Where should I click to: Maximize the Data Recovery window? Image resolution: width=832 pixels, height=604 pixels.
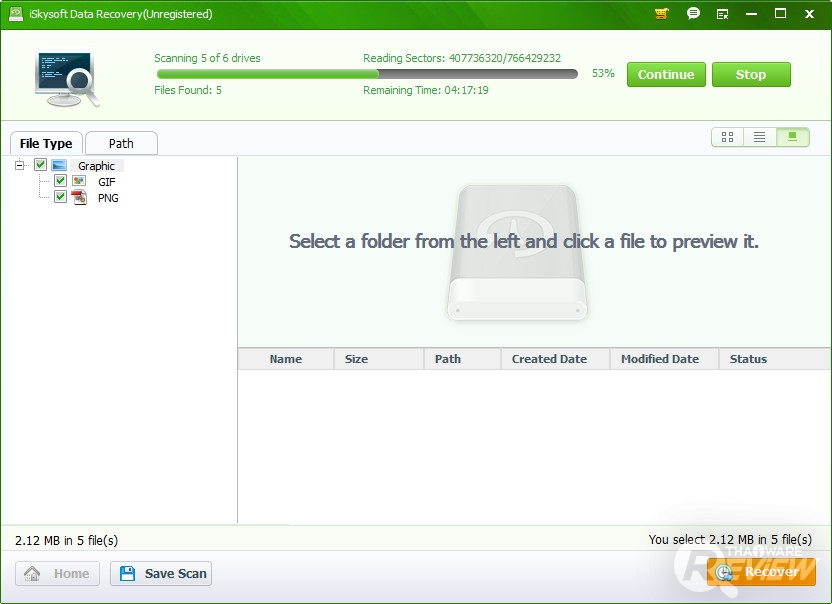pos(780,14)
